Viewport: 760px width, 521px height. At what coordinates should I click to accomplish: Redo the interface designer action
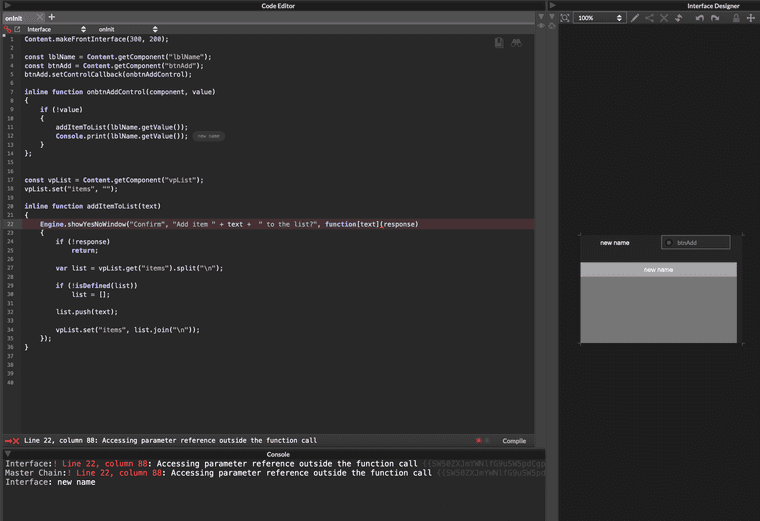[715, 18]
